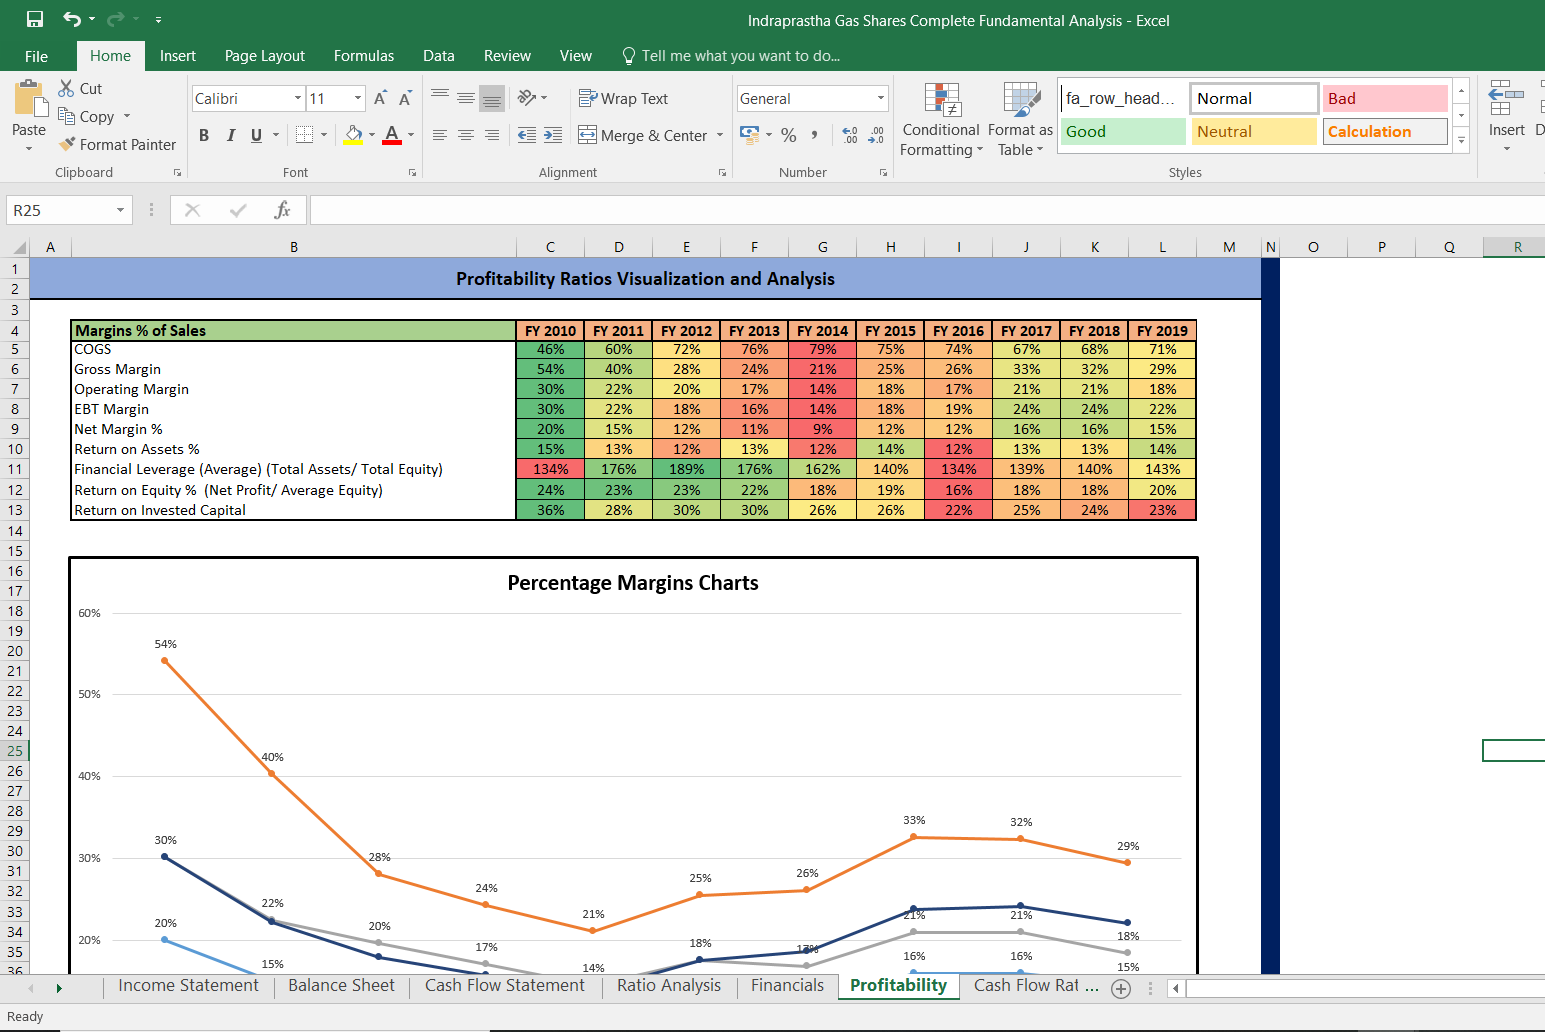1545x1032 pixels.
Task: Open the Font Color dropdown arrow
Action: click(x=411, y=134)
